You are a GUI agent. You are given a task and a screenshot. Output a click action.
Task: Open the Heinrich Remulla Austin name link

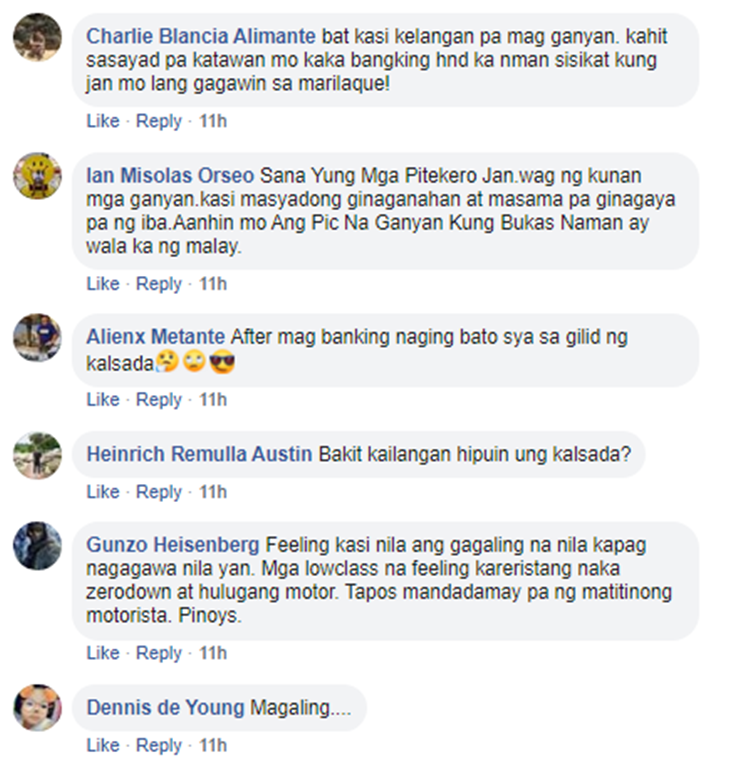click(x=199, y=454)
